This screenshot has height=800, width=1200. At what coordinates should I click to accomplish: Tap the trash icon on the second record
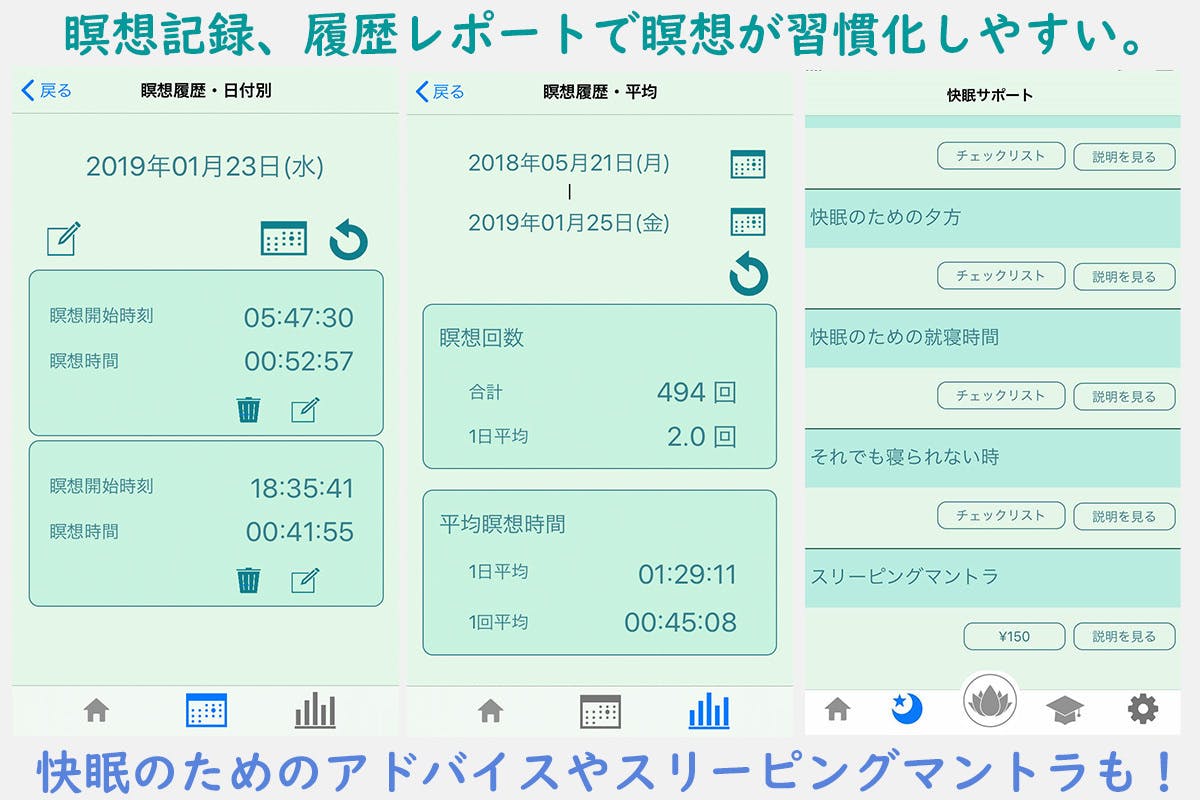[248, 579]
